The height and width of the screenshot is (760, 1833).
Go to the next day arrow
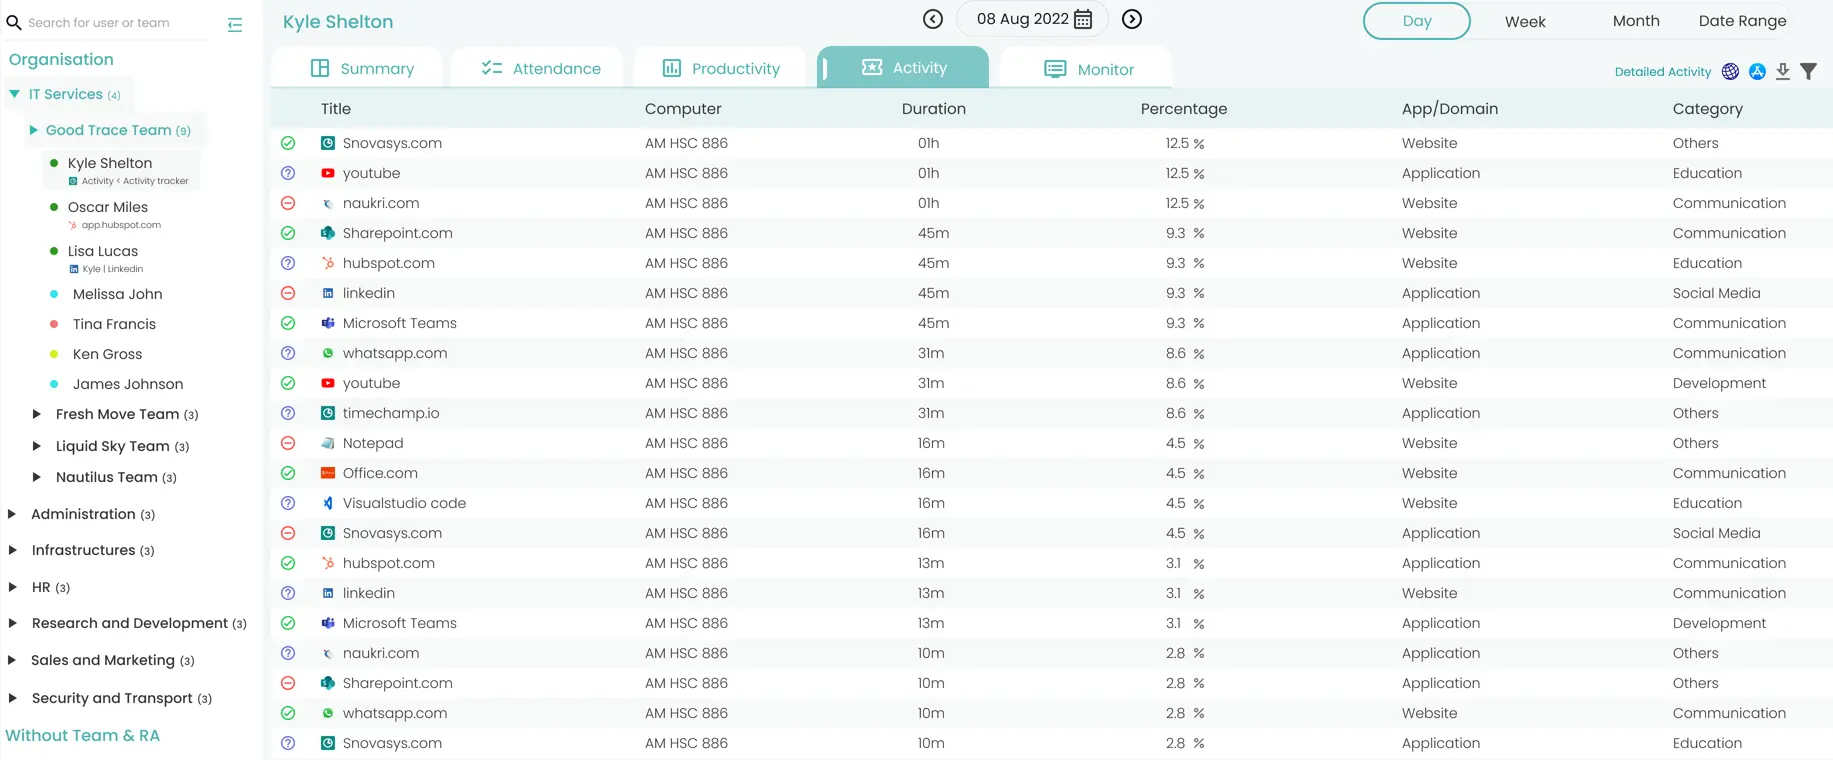click(1132, 19)
